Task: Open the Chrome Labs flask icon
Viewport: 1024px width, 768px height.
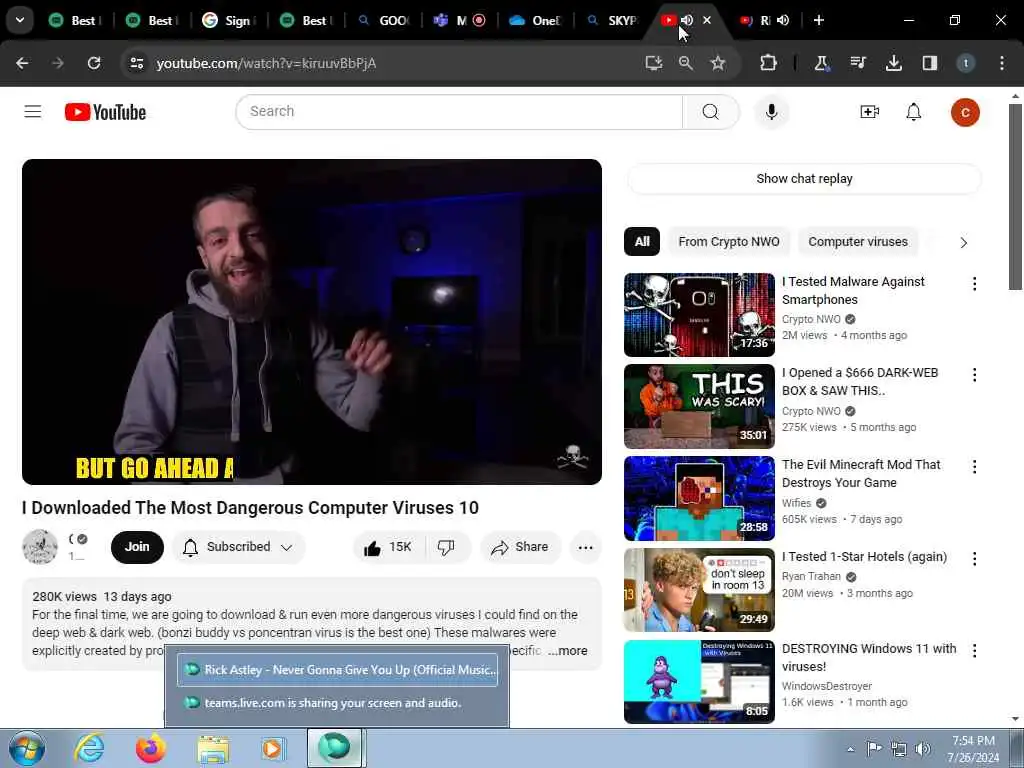Action: coord(821,63)
